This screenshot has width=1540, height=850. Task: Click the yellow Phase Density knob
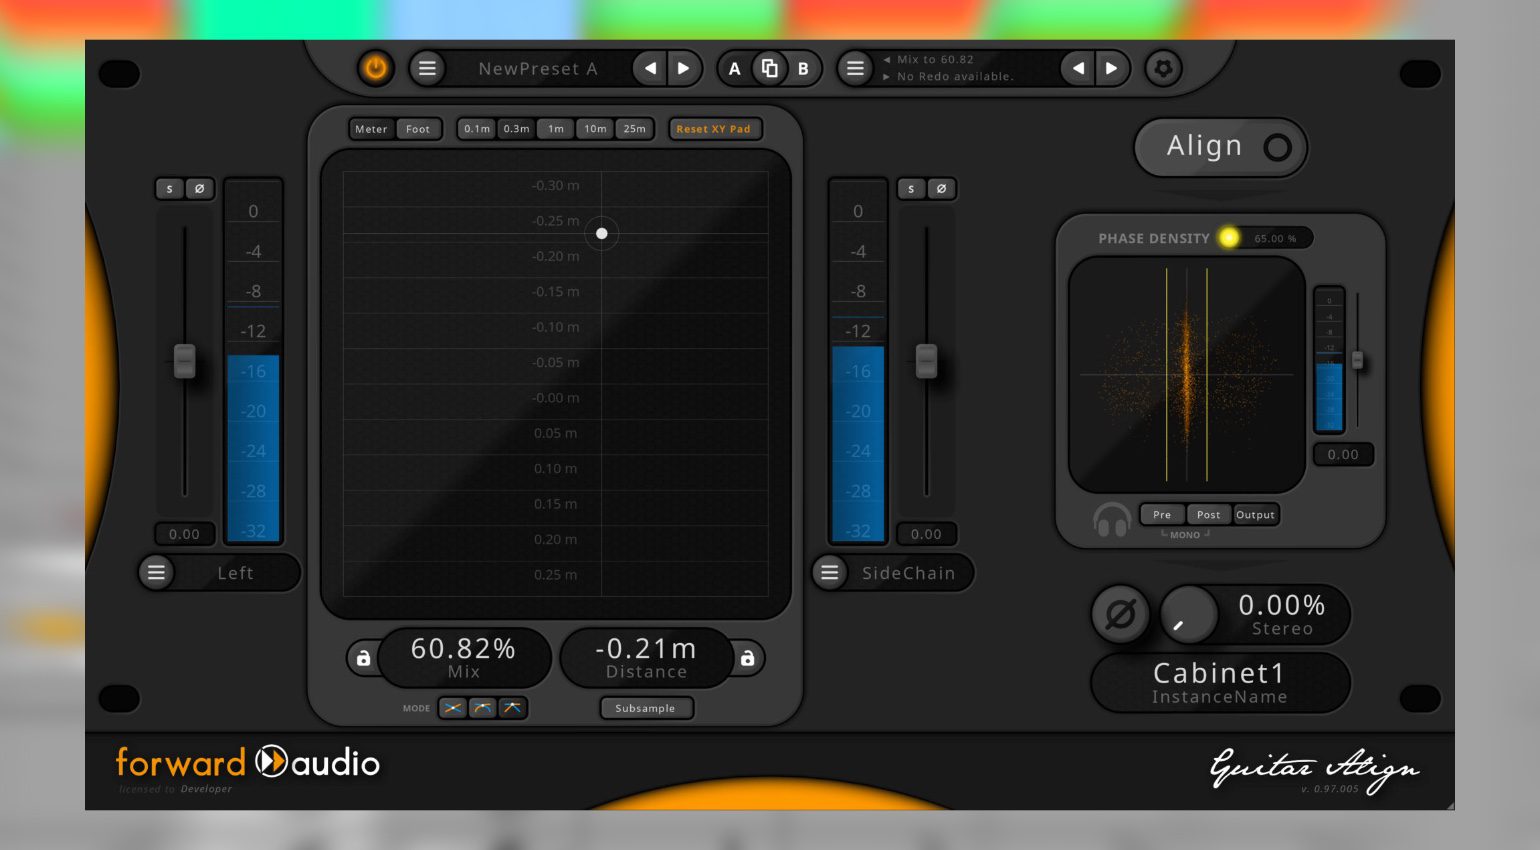click(1229, 237)
